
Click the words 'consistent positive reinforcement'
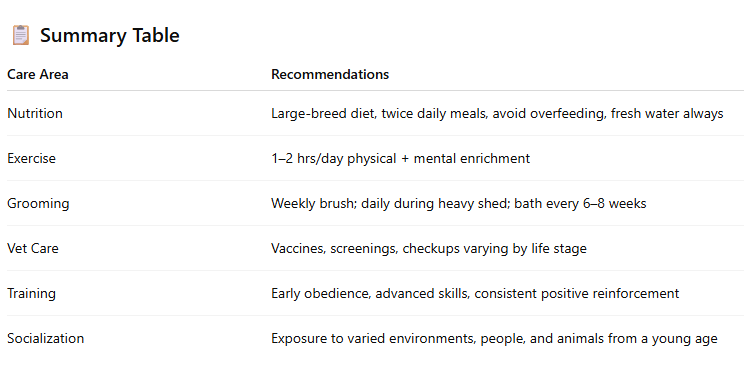[x=577, y=293]
